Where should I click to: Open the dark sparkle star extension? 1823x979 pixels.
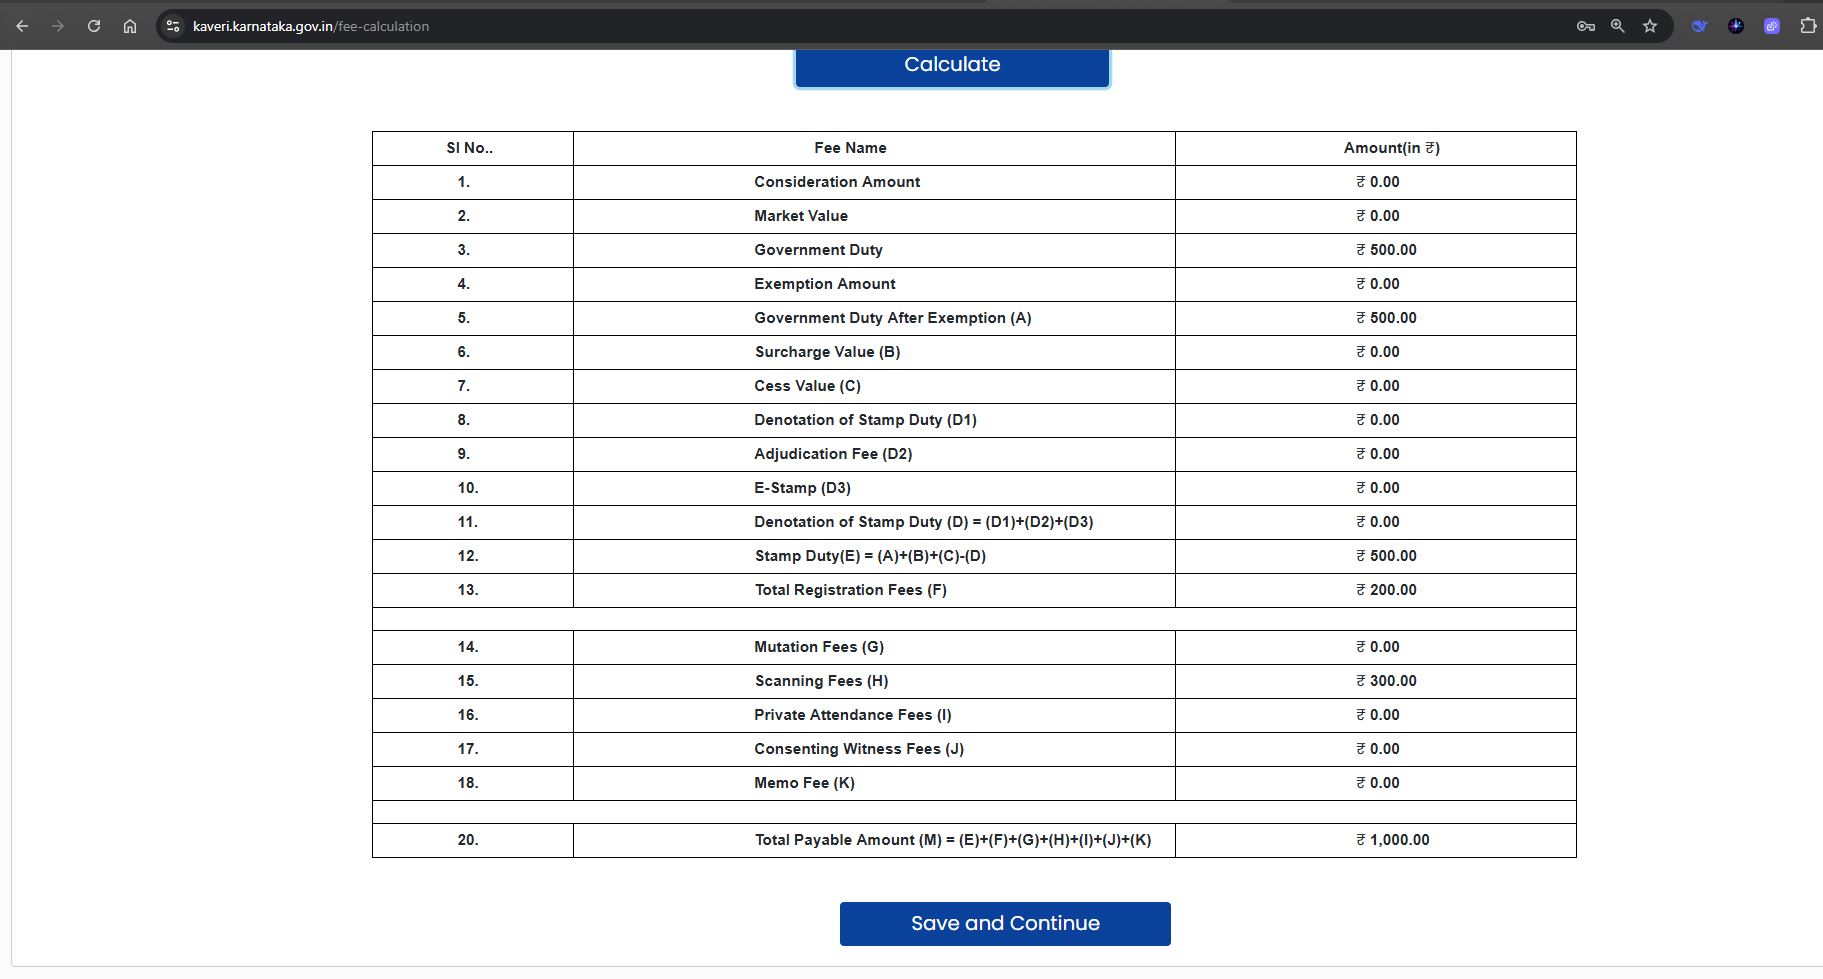(x=1735, y=26)
